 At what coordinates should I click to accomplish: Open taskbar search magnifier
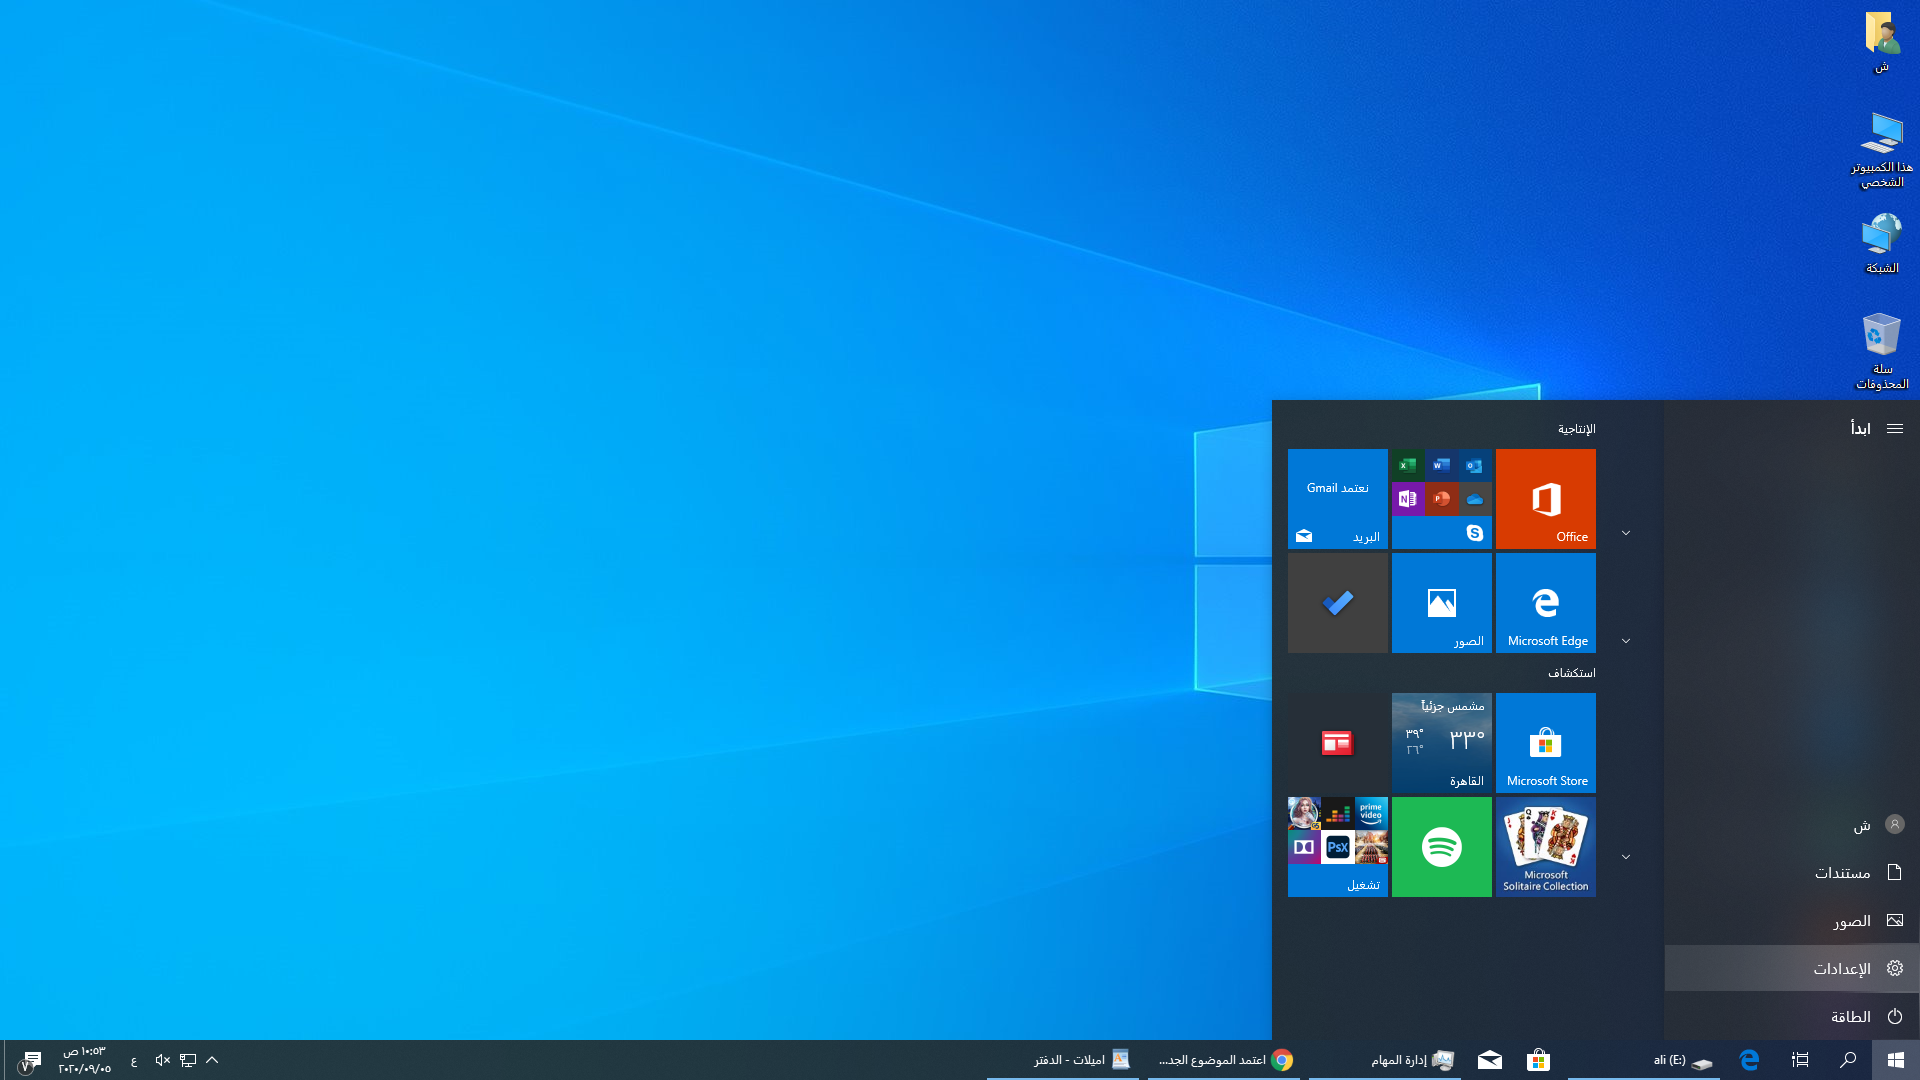(x=1848, y=1060)
